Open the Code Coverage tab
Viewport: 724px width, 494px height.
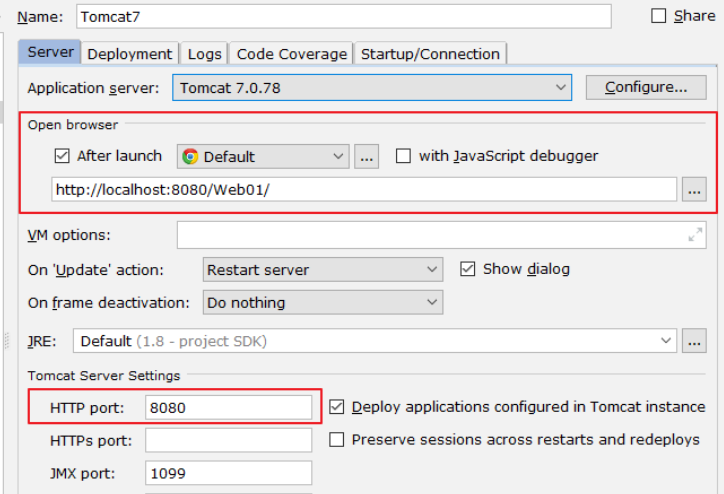[291, 54]
